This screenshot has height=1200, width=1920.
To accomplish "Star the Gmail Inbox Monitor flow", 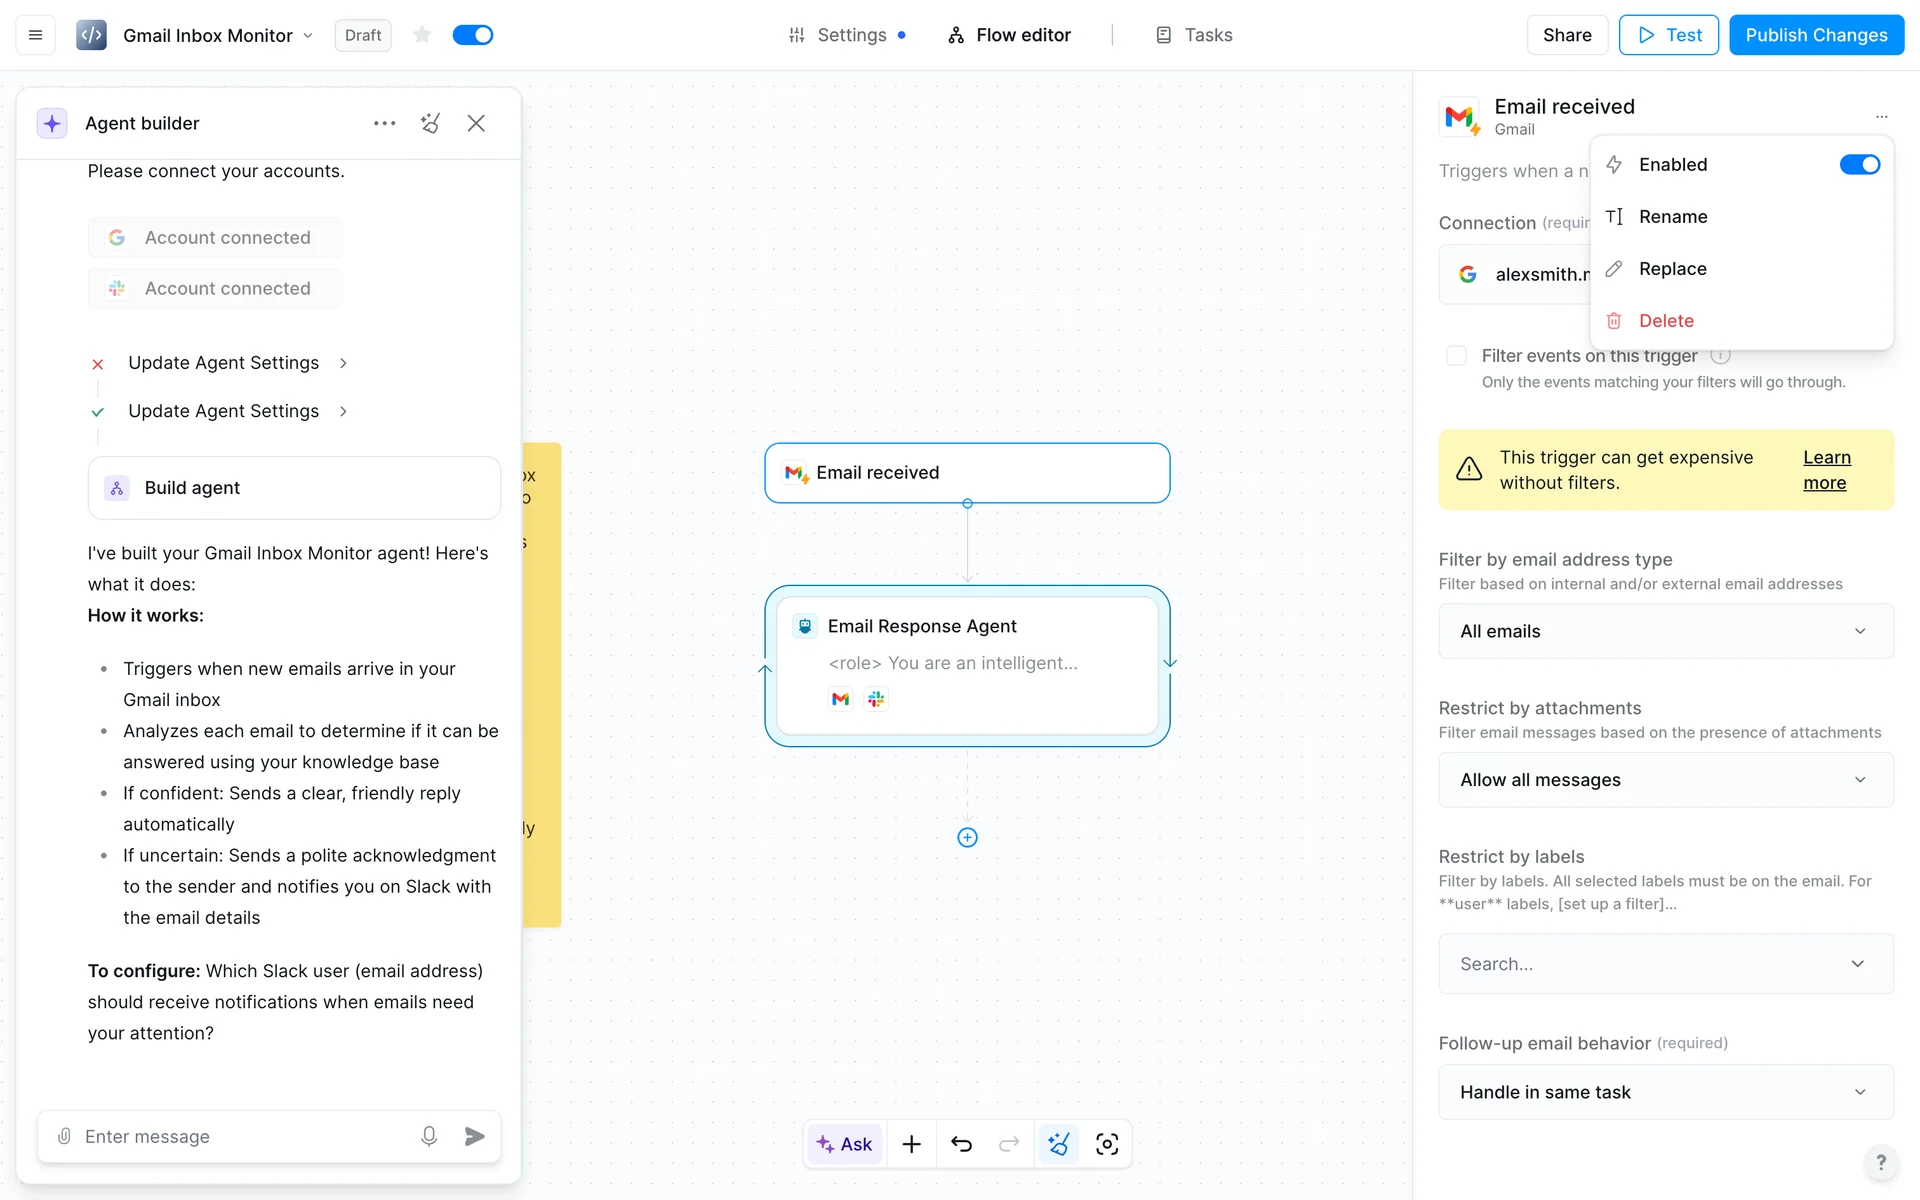I will coord(422,35).
